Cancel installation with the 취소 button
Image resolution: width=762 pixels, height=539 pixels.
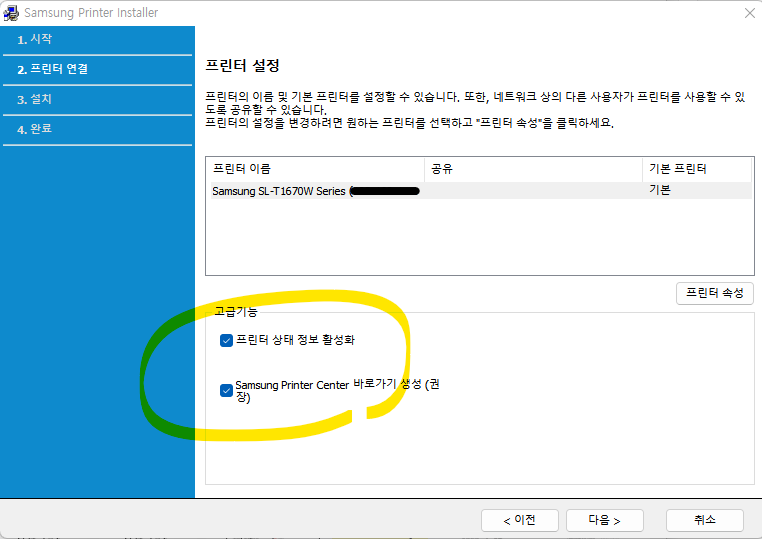click(x=705, y=521)
